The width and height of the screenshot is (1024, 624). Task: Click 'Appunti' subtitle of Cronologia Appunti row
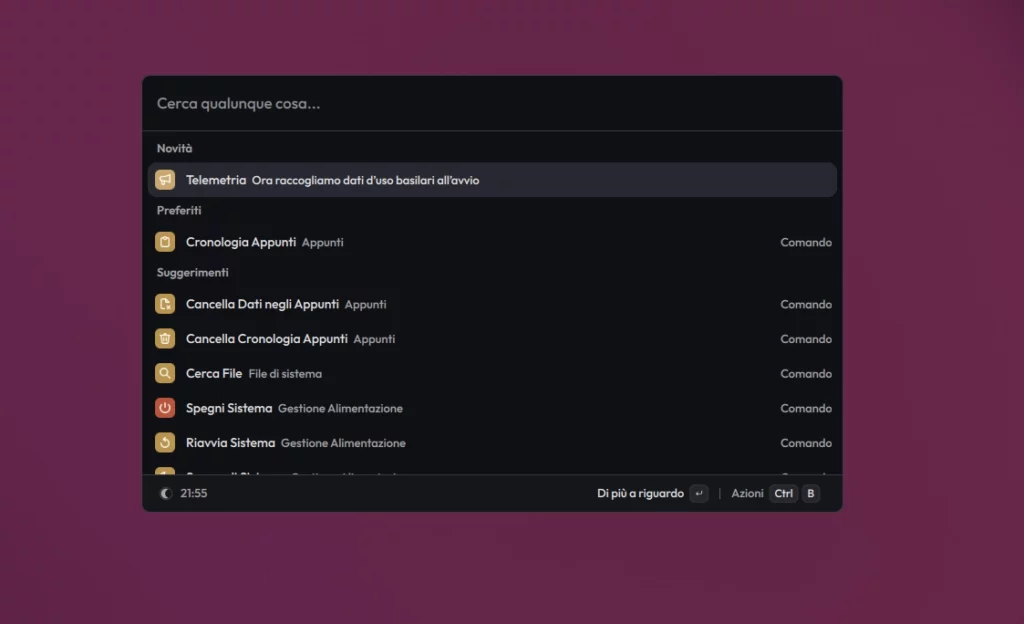coord(323,242)
